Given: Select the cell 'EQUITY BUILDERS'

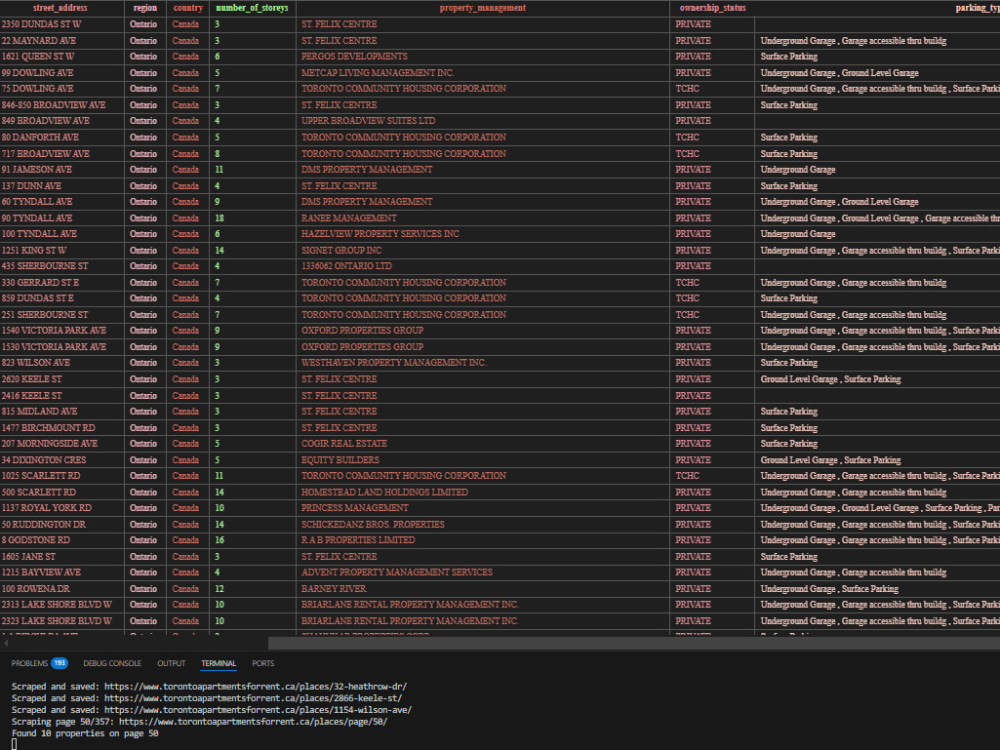Looking at the screenshot, I should [x=483, y=460].
